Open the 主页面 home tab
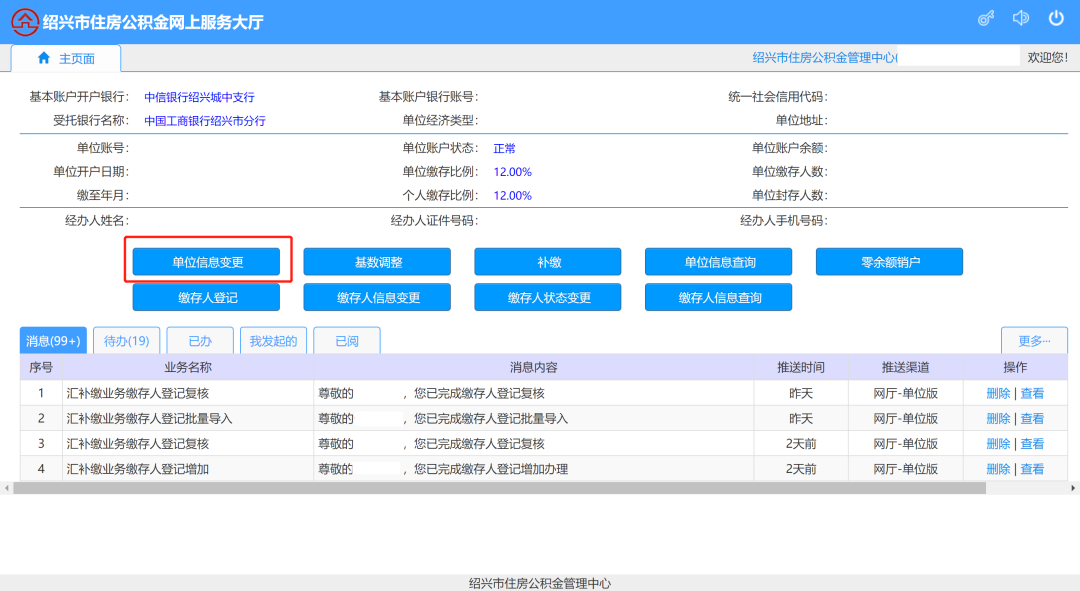 [66, 58]
